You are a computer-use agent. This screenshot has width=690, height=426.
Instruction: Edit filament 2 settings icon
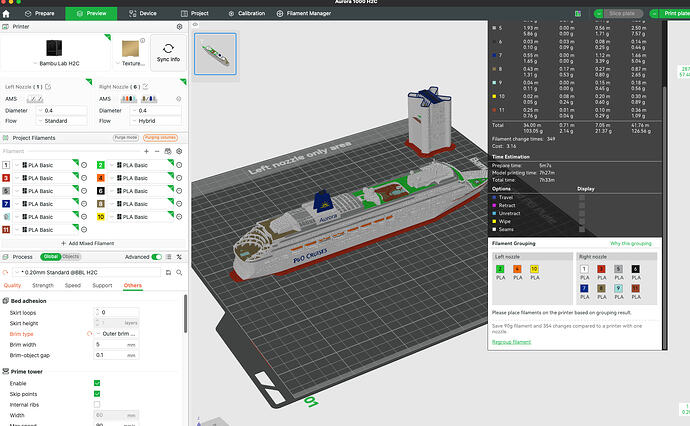[x=179, y=165]
